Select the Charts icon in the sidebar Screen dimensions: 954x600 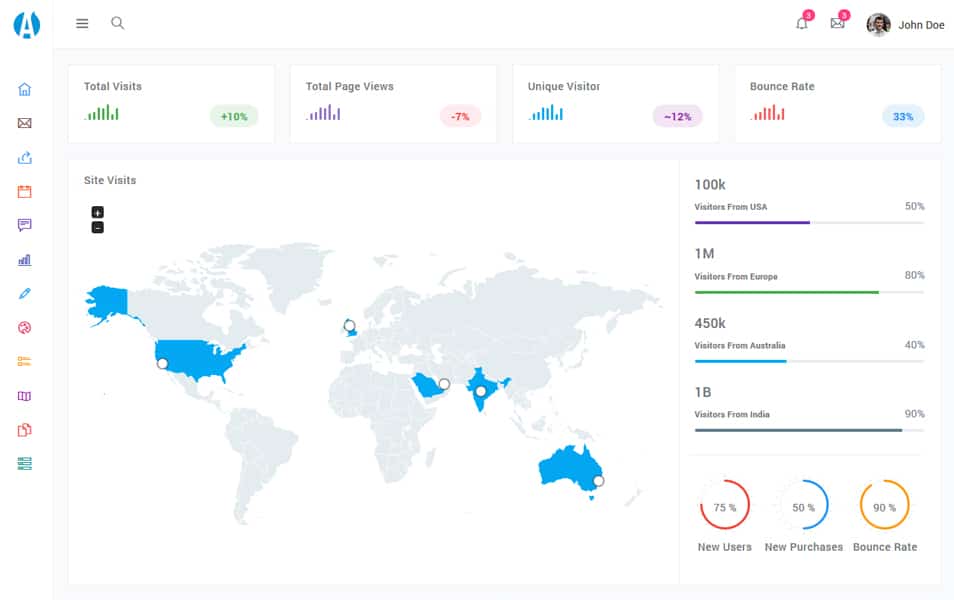pyautogui.click(x=24, y=258)
